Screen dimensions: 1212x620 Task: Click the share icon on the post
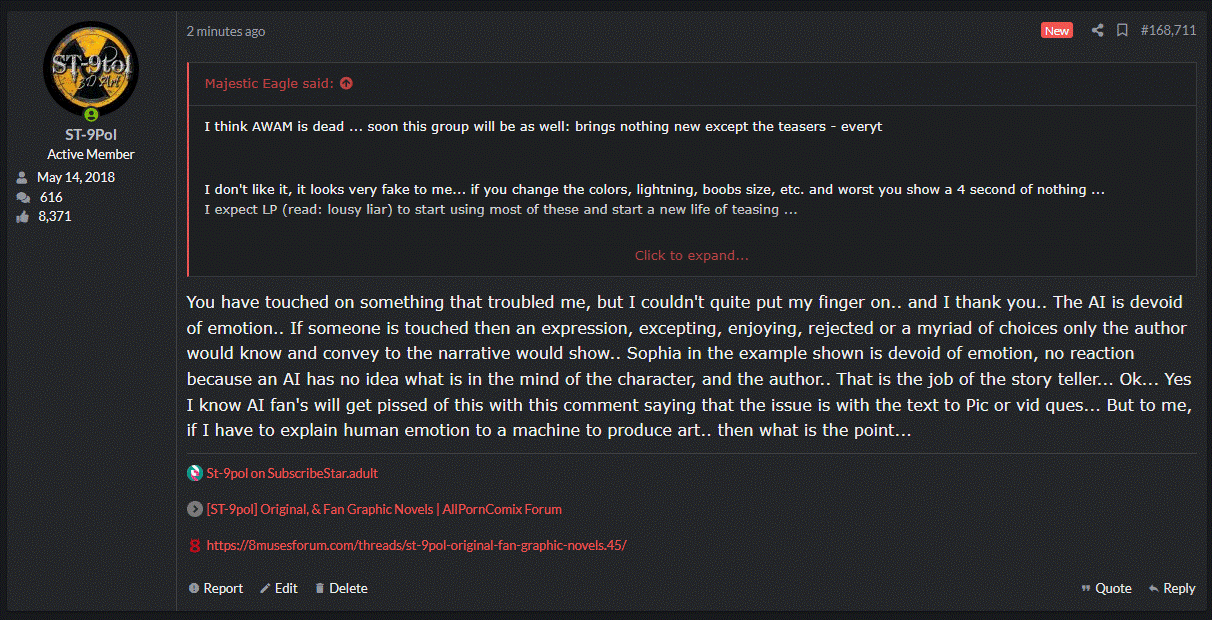tap(1097, 31)
